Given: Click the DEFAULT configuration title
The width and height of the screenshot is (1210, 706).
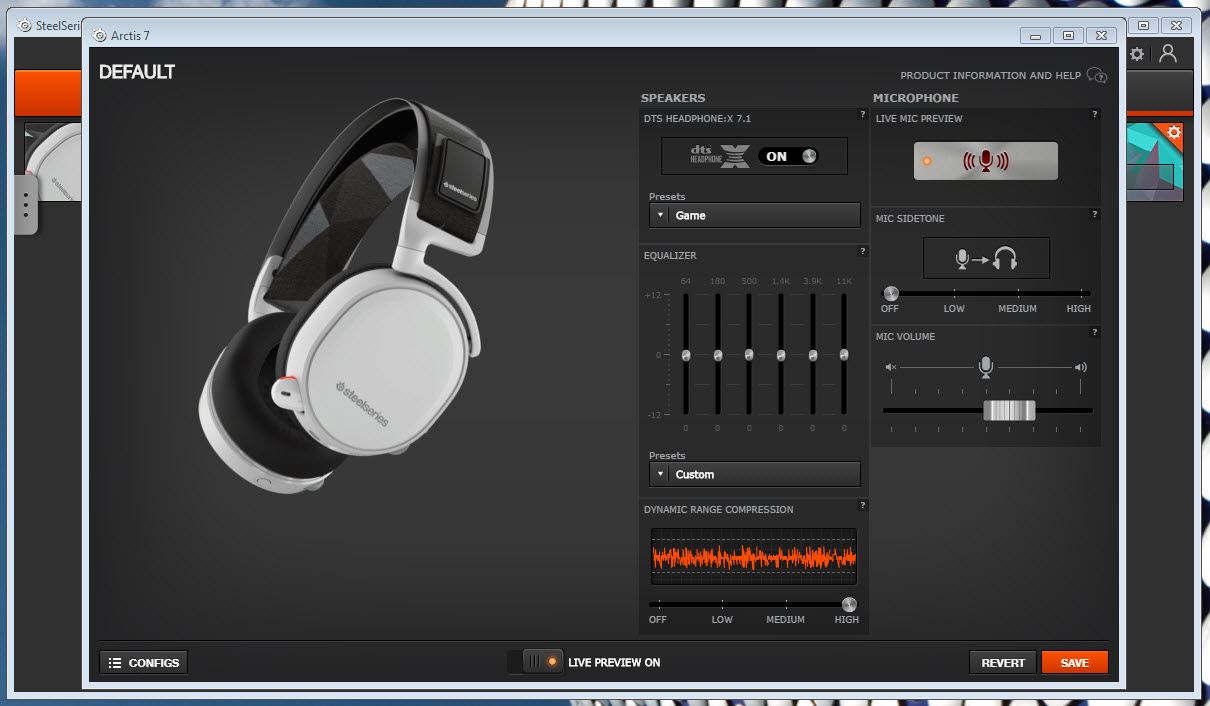Looking at the screenshot, I should (137, 72).
